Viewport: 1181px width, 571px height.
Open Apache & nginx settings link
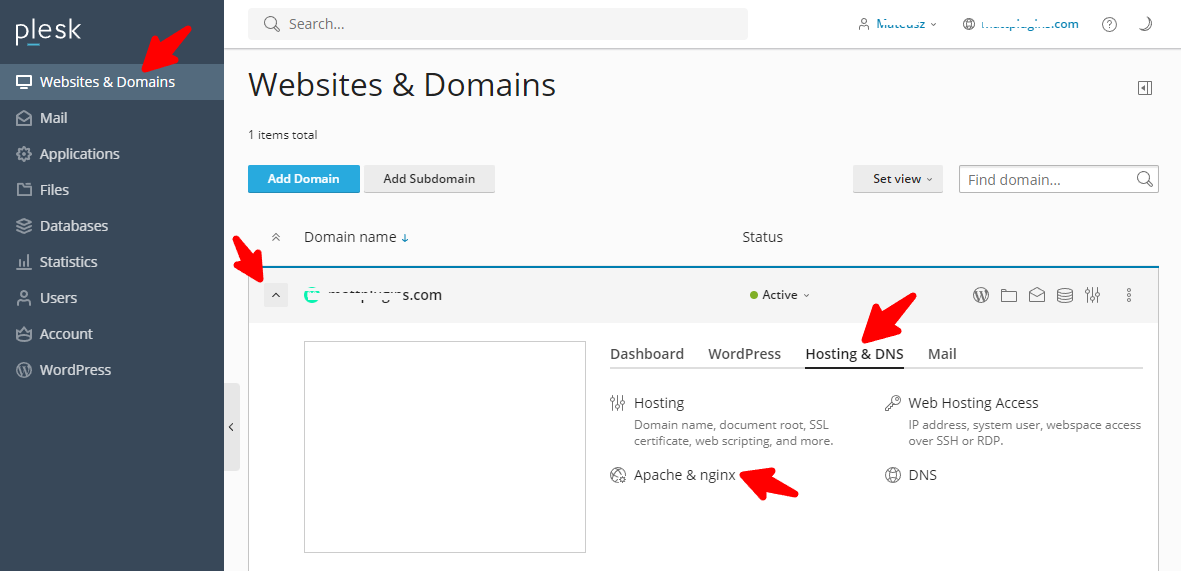(x=685, y=475)
